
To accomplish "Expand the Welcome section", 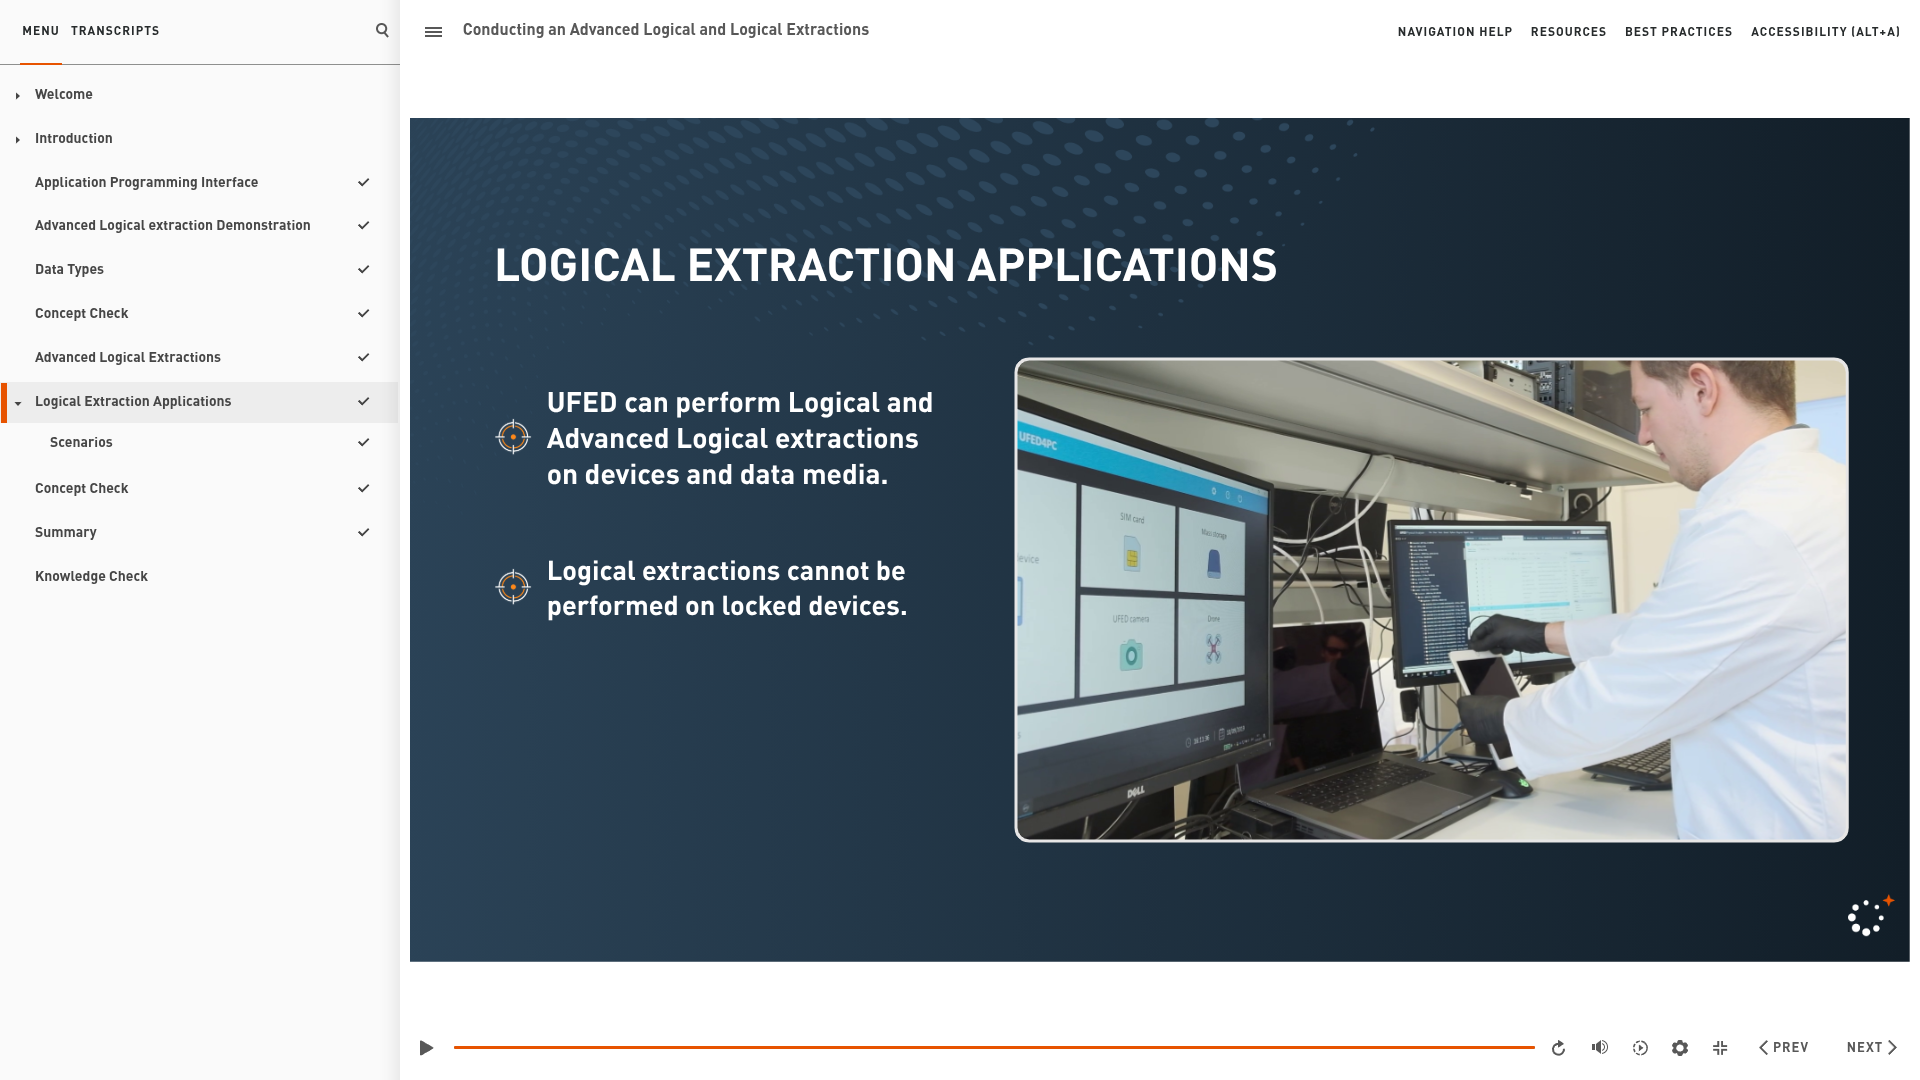I will 18,95.
